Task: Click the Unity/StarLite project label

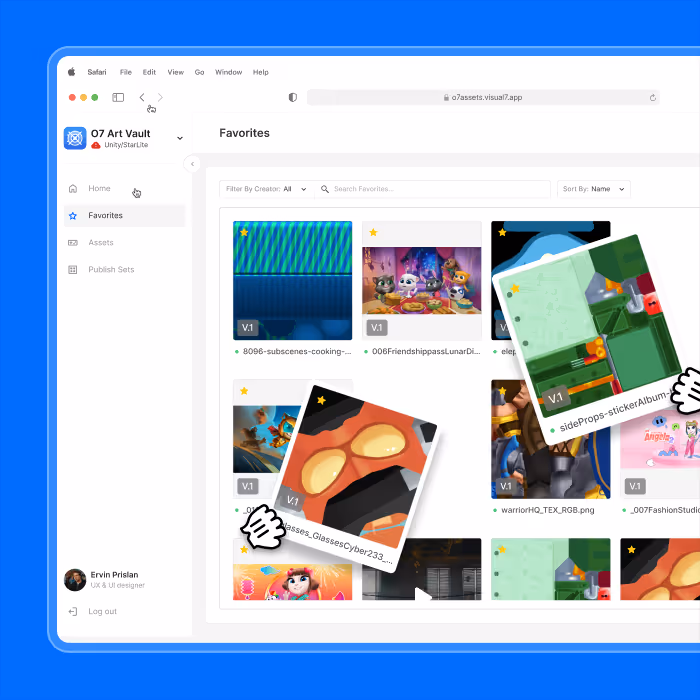Action: click(x=126, y=145)
